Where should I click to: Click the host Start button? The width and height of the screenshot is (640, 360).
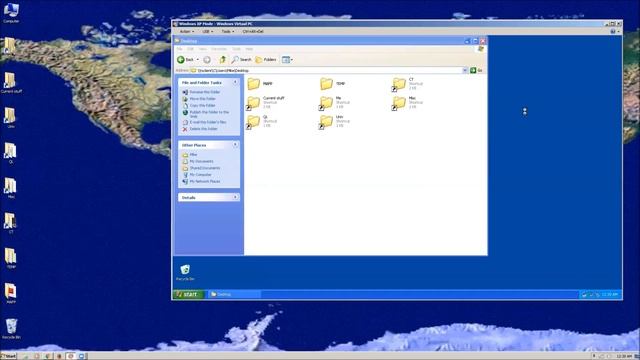click(x=9, y=356)
